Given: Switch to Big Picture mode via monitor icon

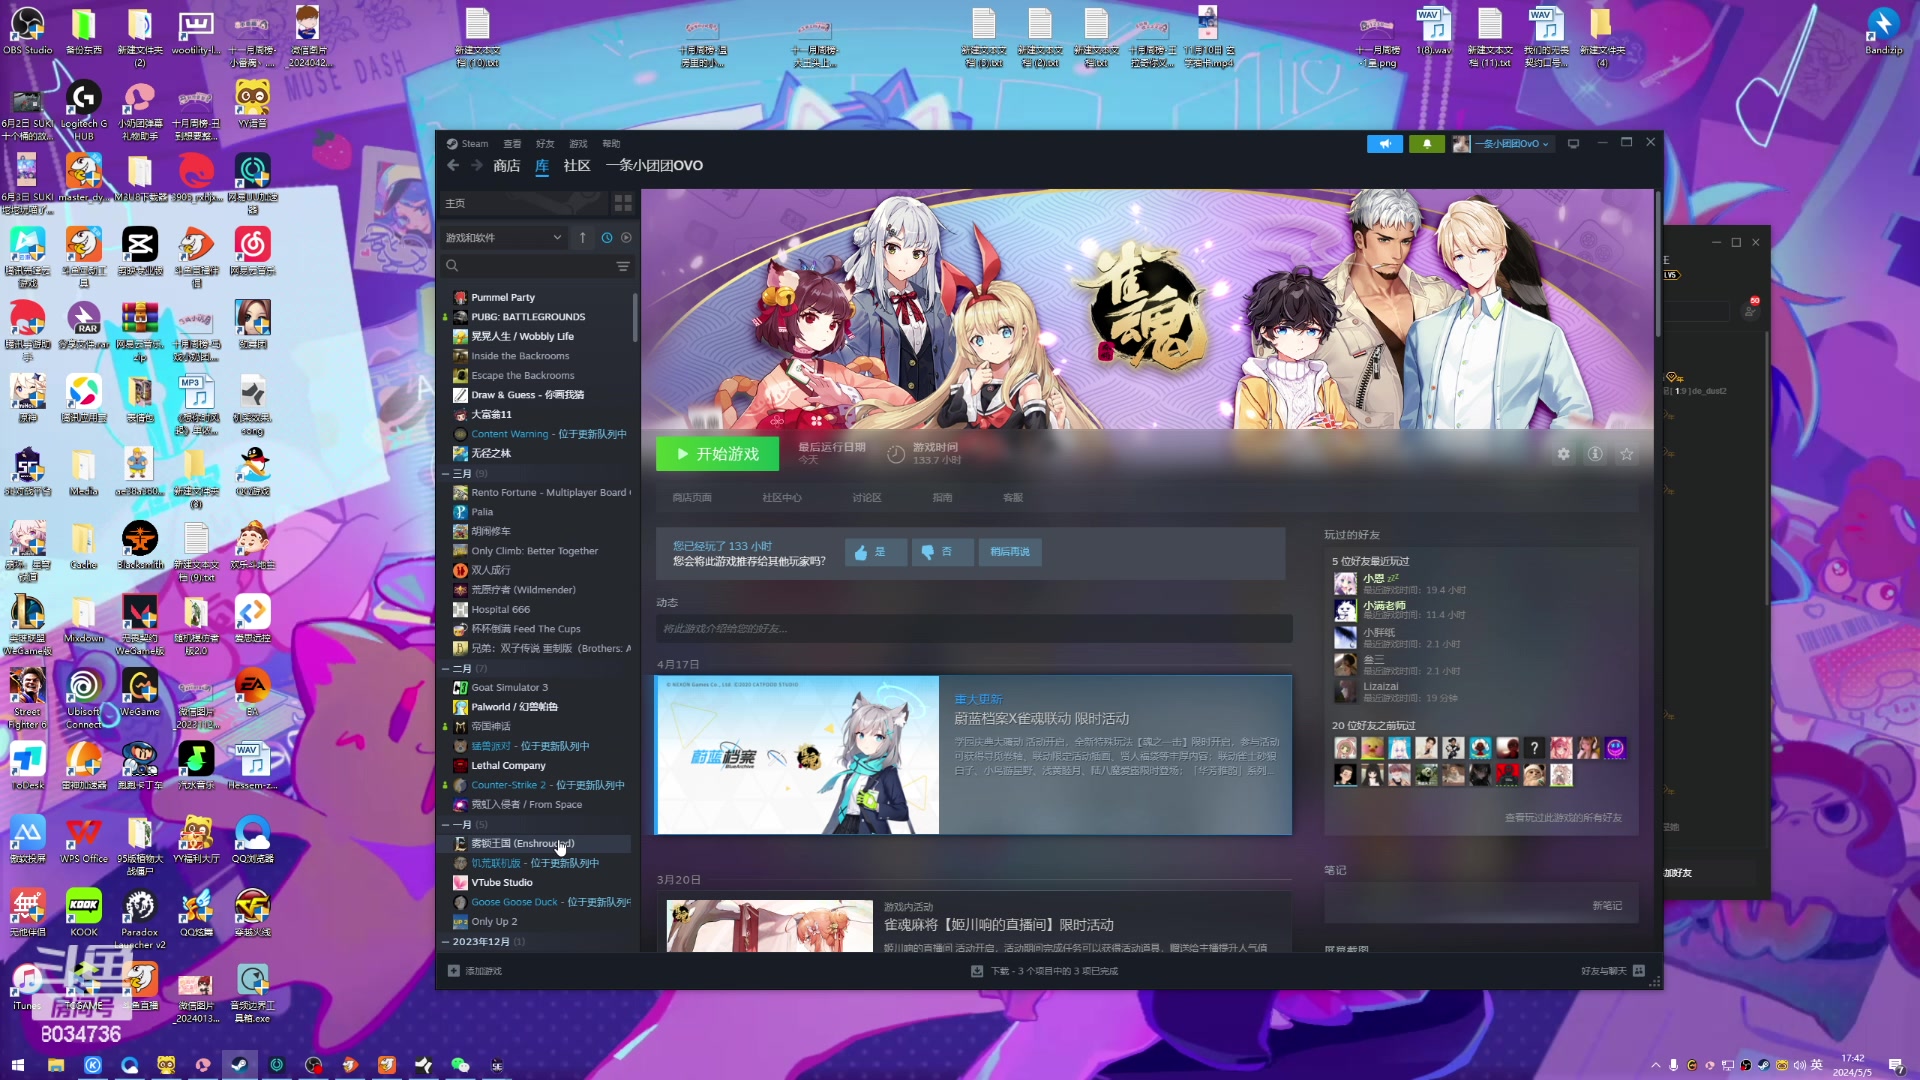Looking at the screenshot, I should [x=1573, y=144].
